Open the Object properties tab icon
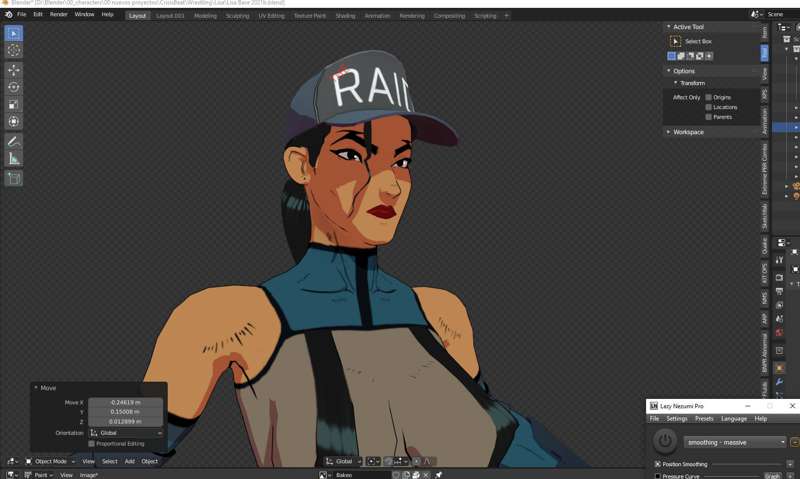The height and width of the screenshot is (479, 800). (x=779, y=368)
